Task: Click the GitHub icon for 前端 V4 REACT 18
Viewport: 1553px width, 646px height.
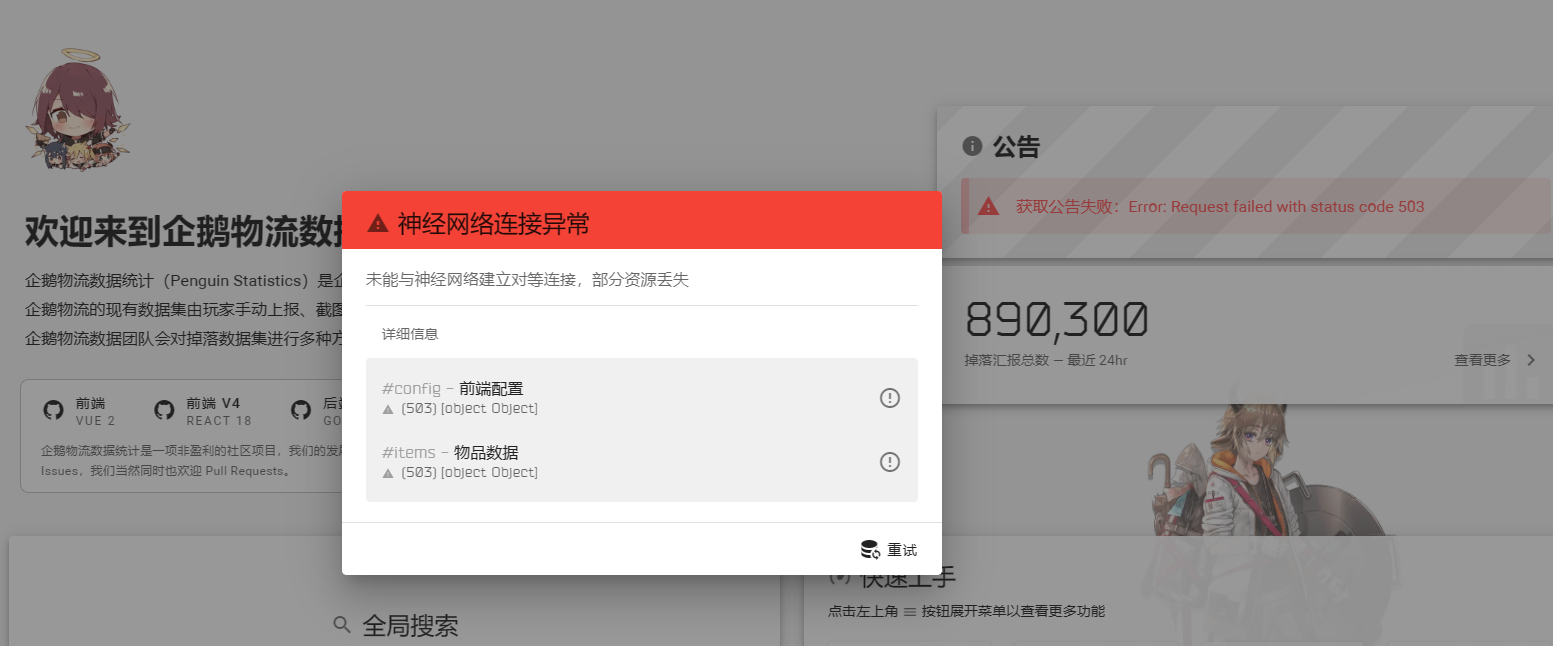Action: [165, 409]
